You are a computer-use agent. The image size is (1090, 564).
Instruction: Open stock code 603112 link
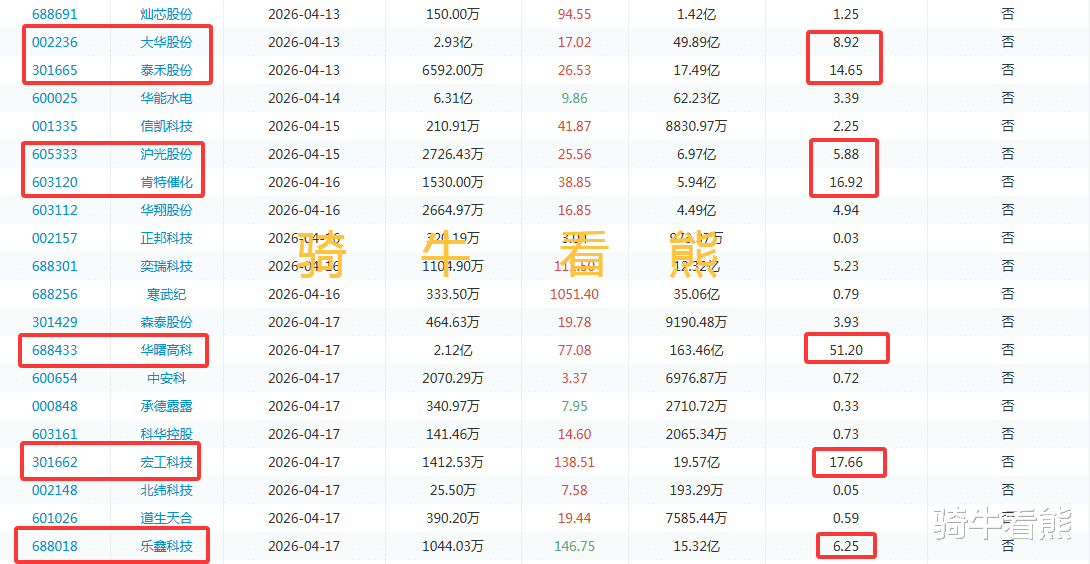(55, 210)
